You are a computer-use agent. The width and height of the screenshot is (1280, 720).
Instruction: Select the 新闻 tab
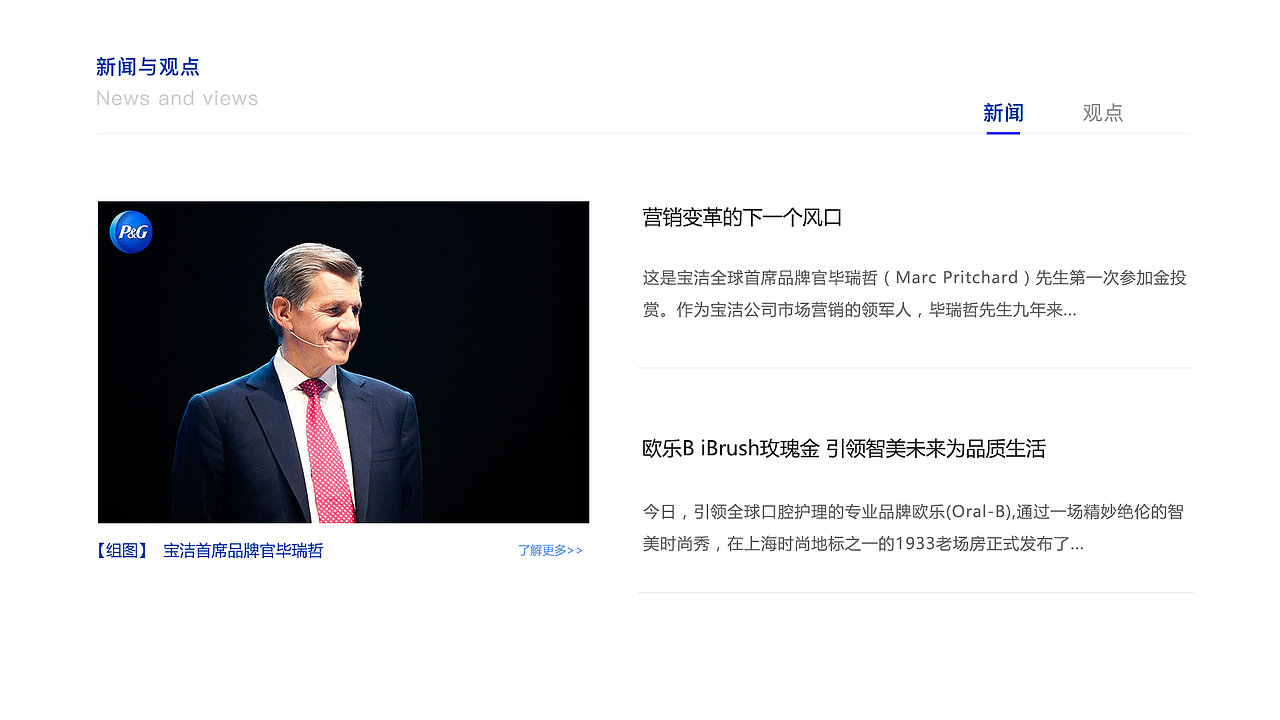[1003, 113]
